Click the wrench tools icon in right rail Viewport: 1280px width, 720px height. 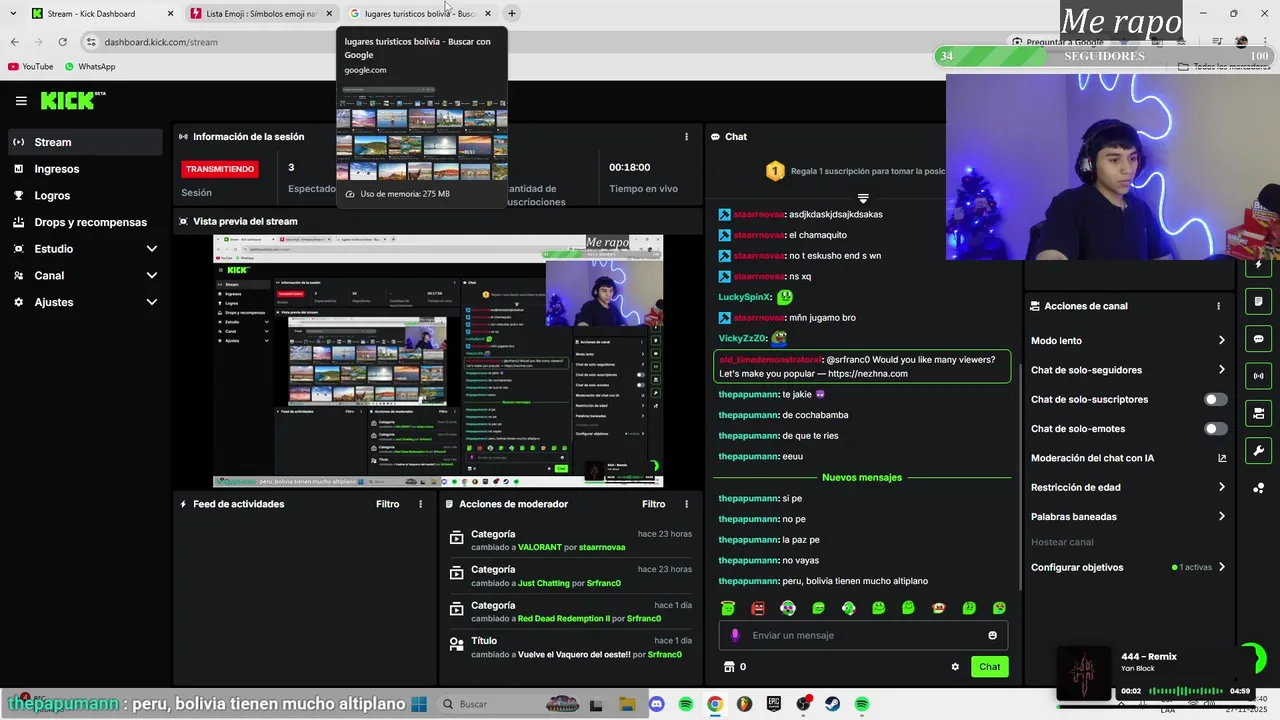(1258, 450)
